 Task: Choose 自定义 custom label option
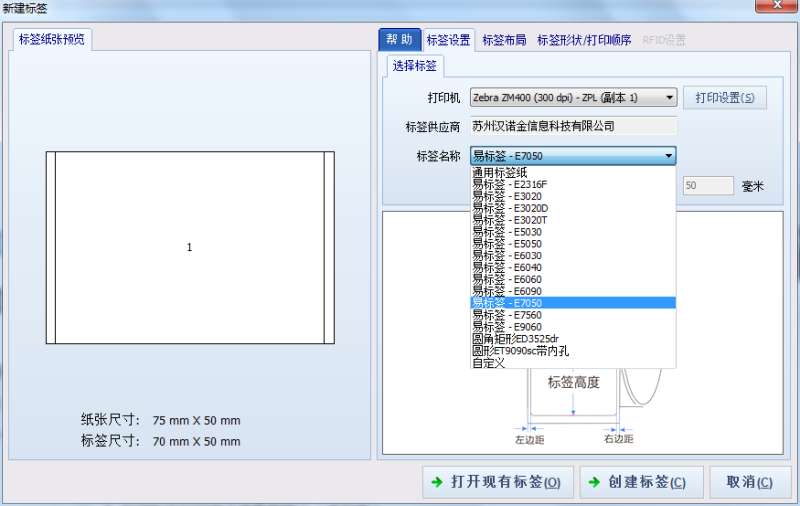pos(489,363)
